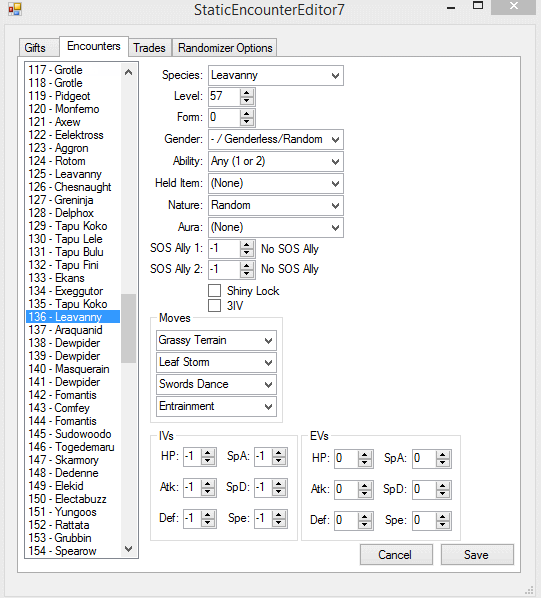The image size is (541, 598).
Task: Click the encounter list scroll up arrow
Action: (x=128, y=72)
